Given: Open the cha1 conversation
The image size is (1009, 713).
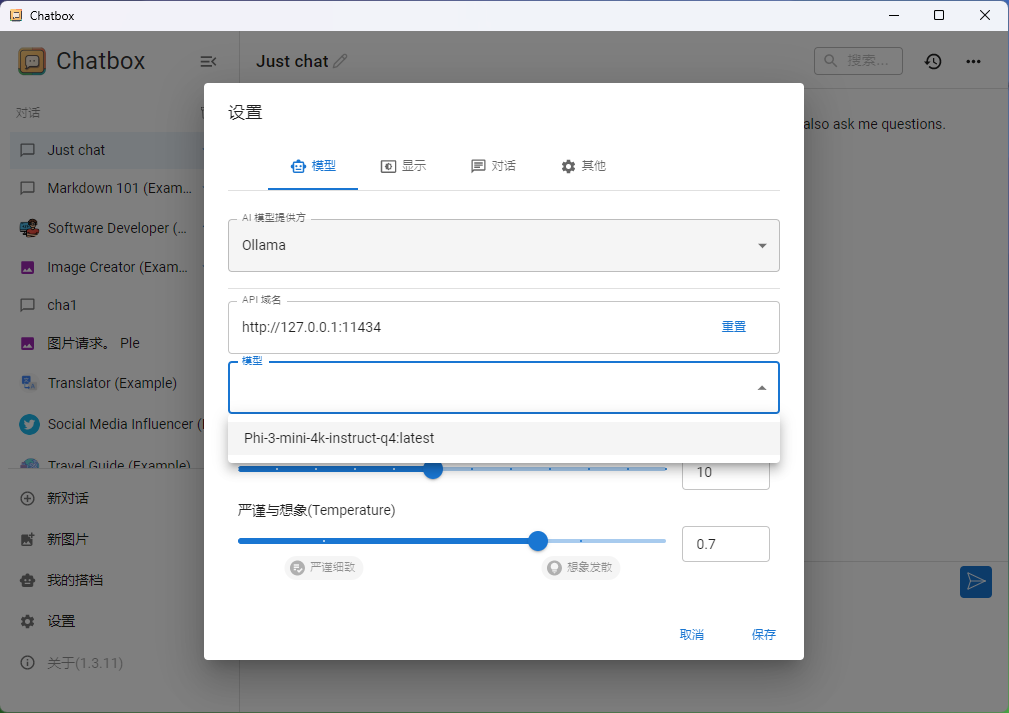Looking at the screenshot, I should click(107, 305).
